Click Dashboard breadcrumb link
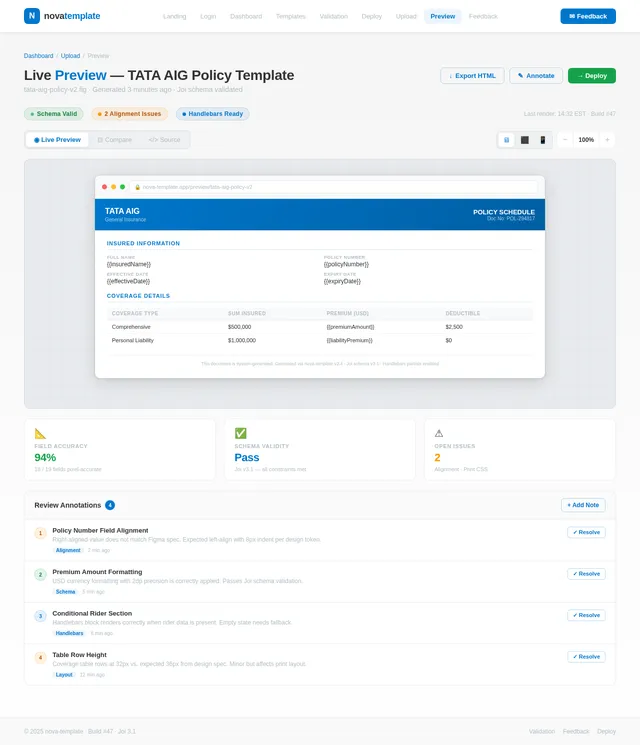The width and height of the screenshot is (640, 745). click(38, 56)
